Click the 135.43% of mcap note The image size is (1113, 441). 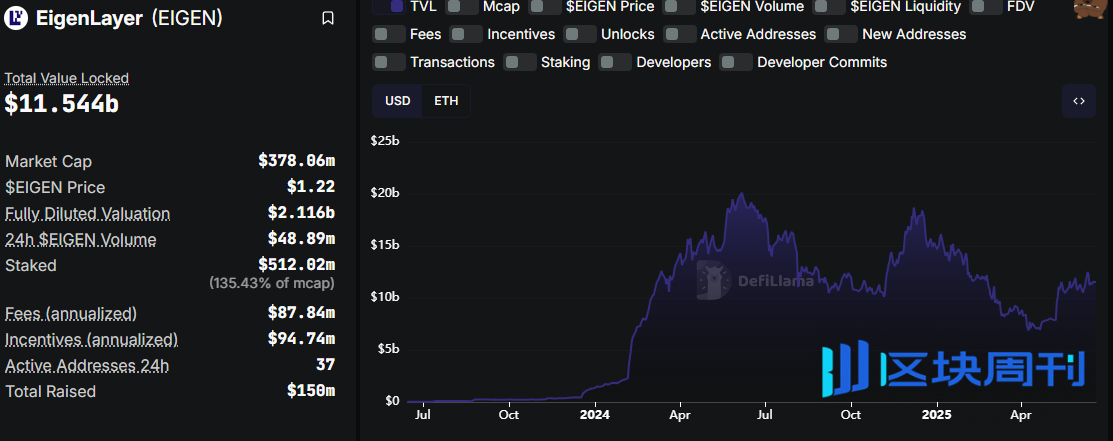click(x=272, y=283)
